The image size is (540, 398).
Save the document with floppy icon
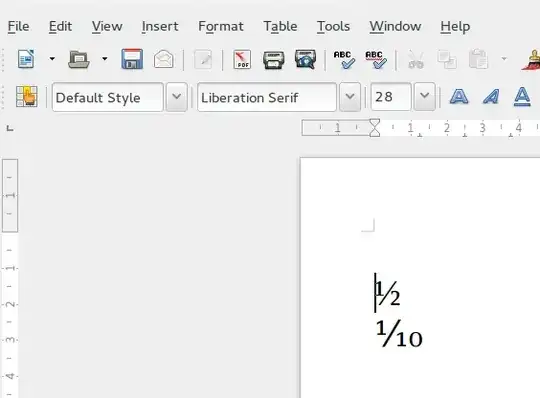click(132, 59)
